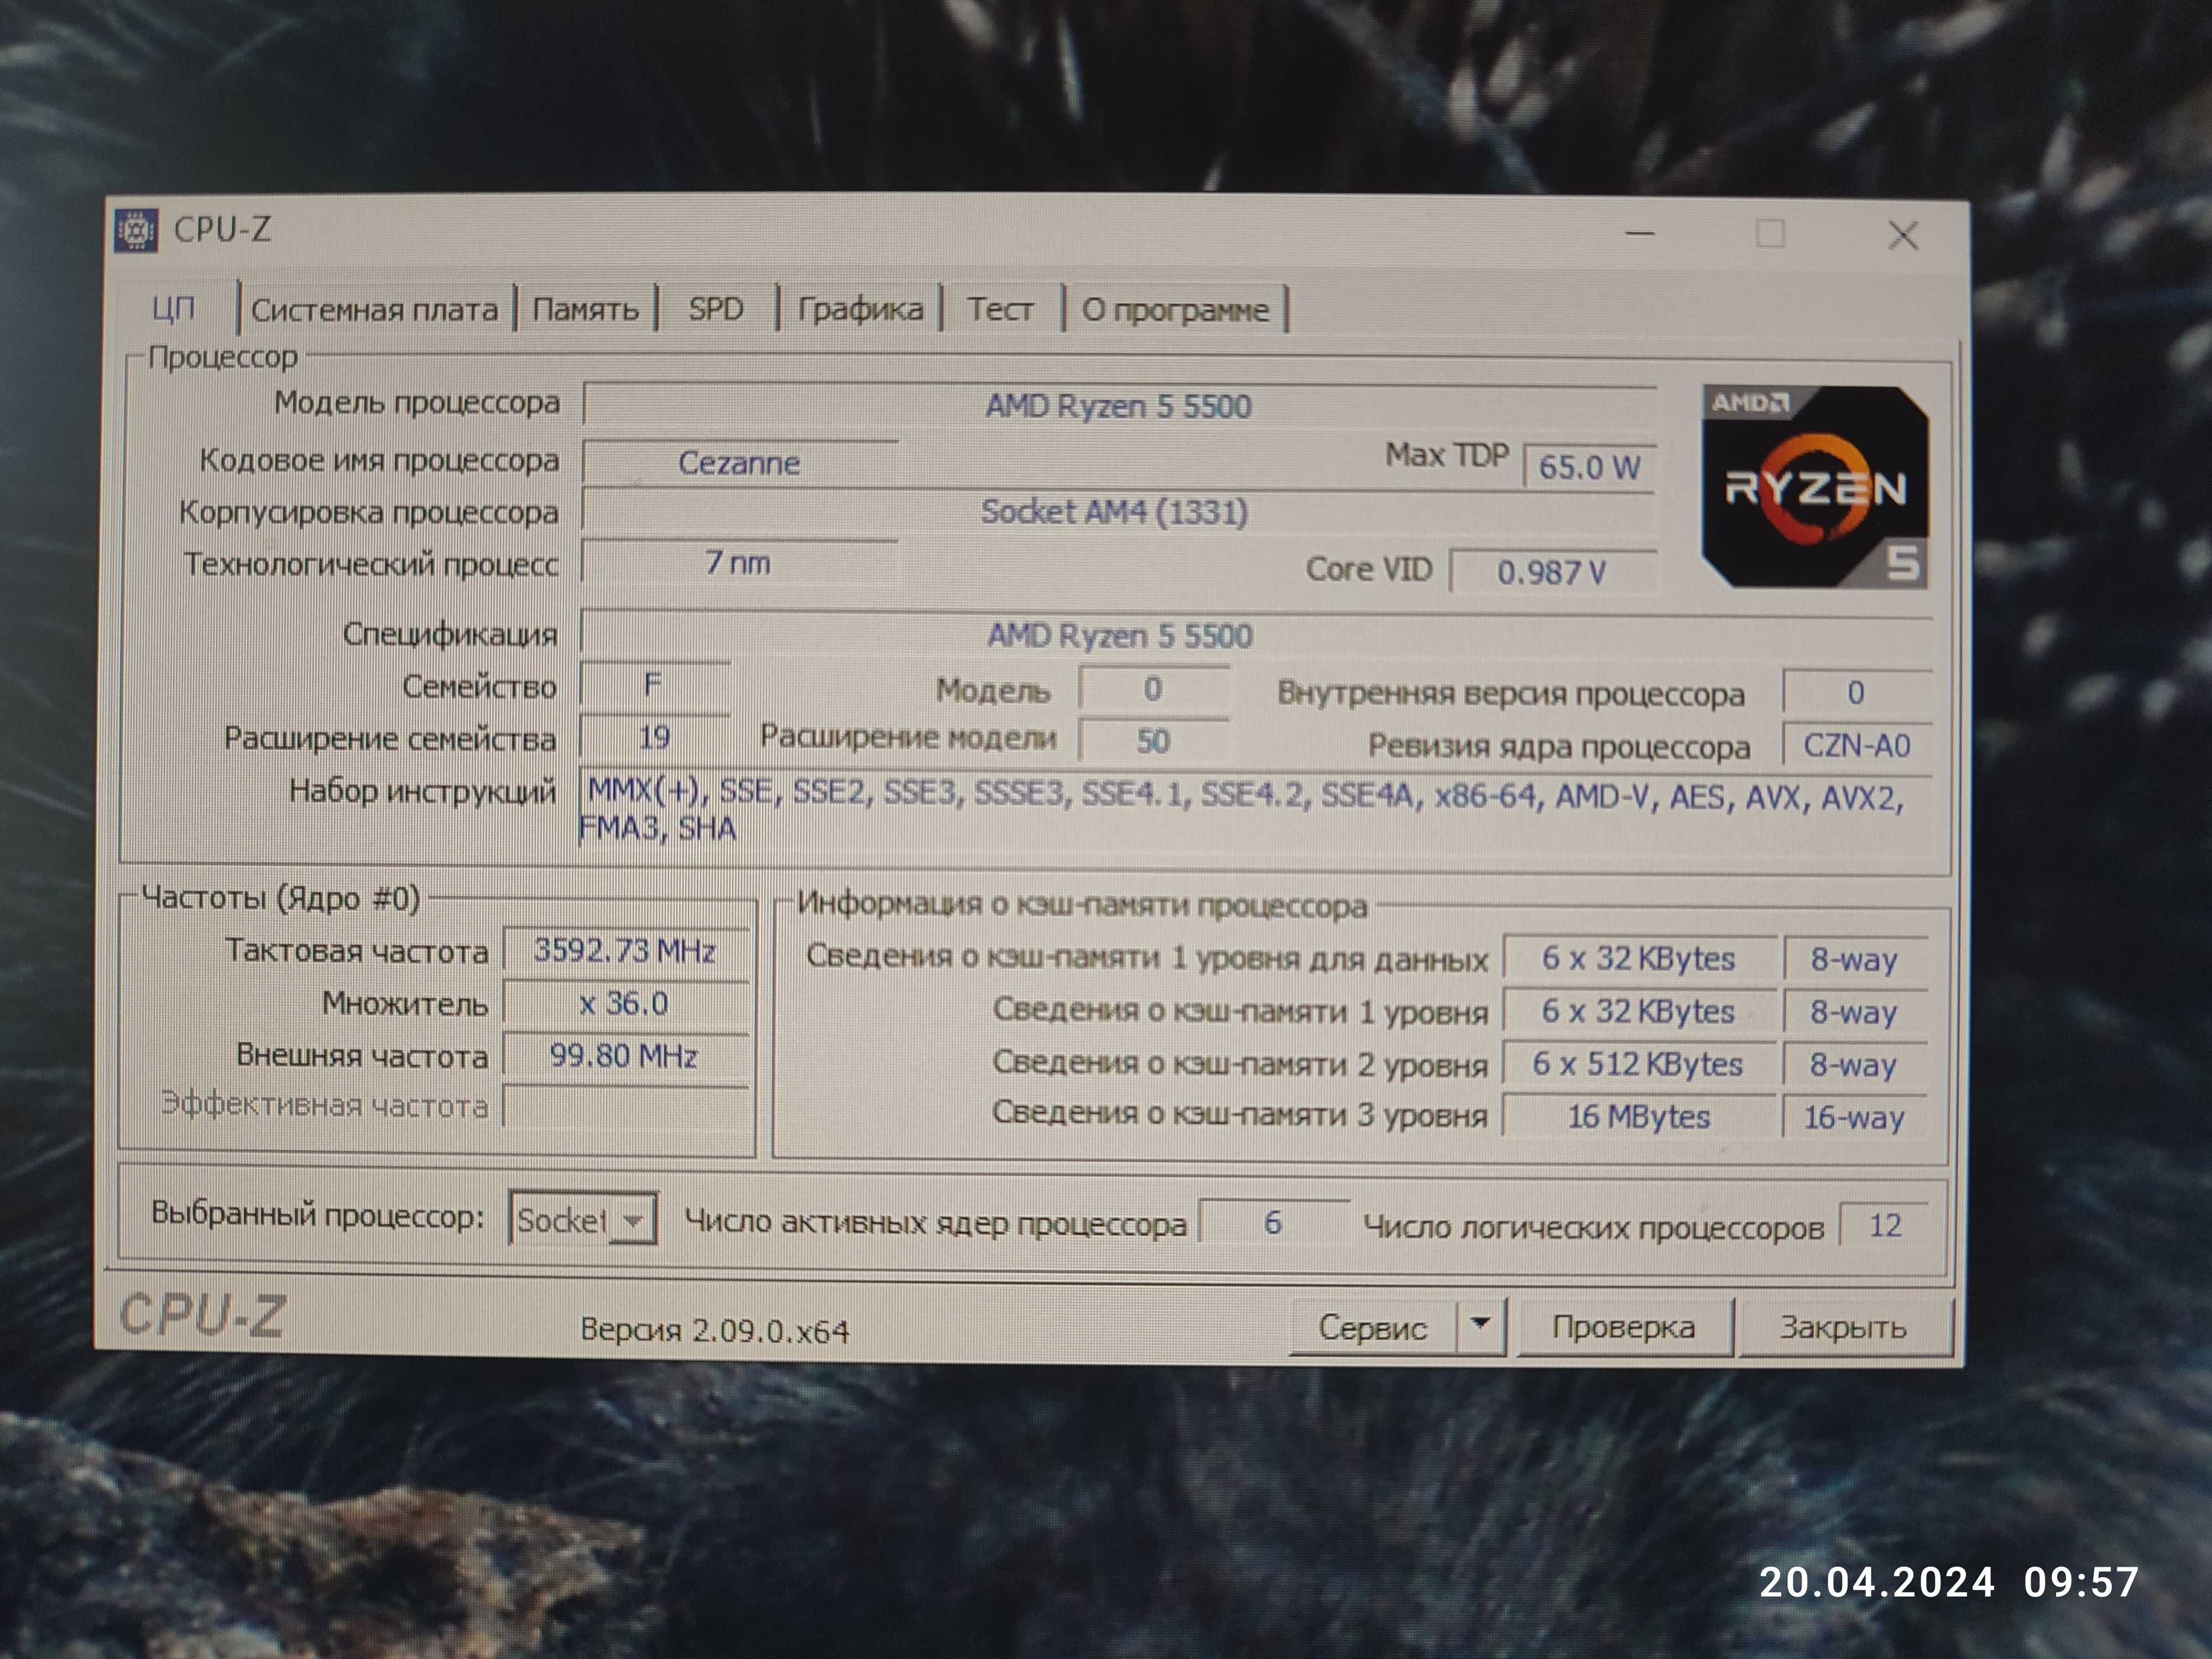This screenshot has height=1659, width=2212.
Task: Switch to the Системная плата tab
Action: 375,310
